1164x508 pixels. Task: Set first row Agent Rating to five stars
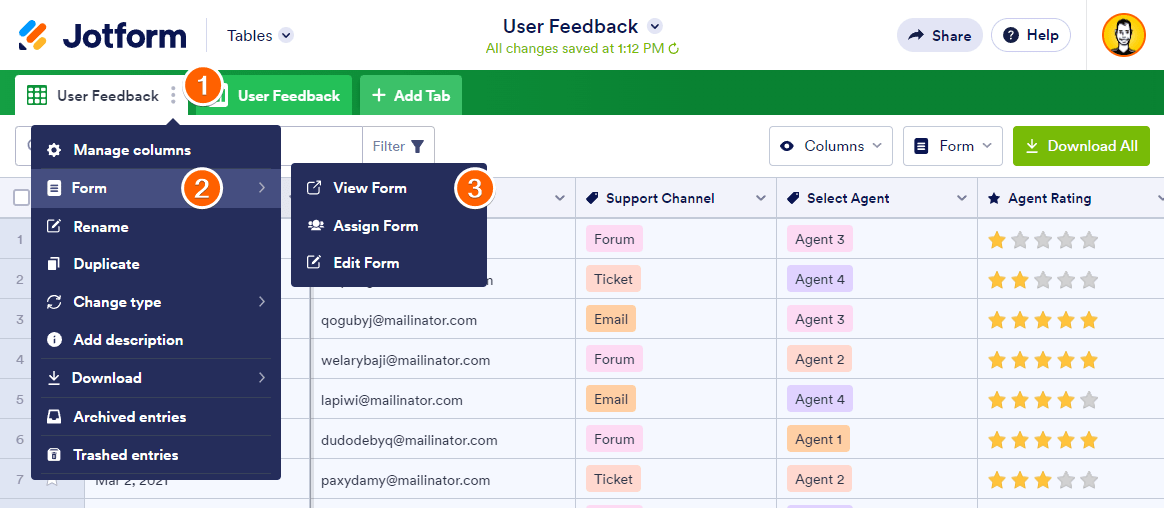pos(1089,240)
